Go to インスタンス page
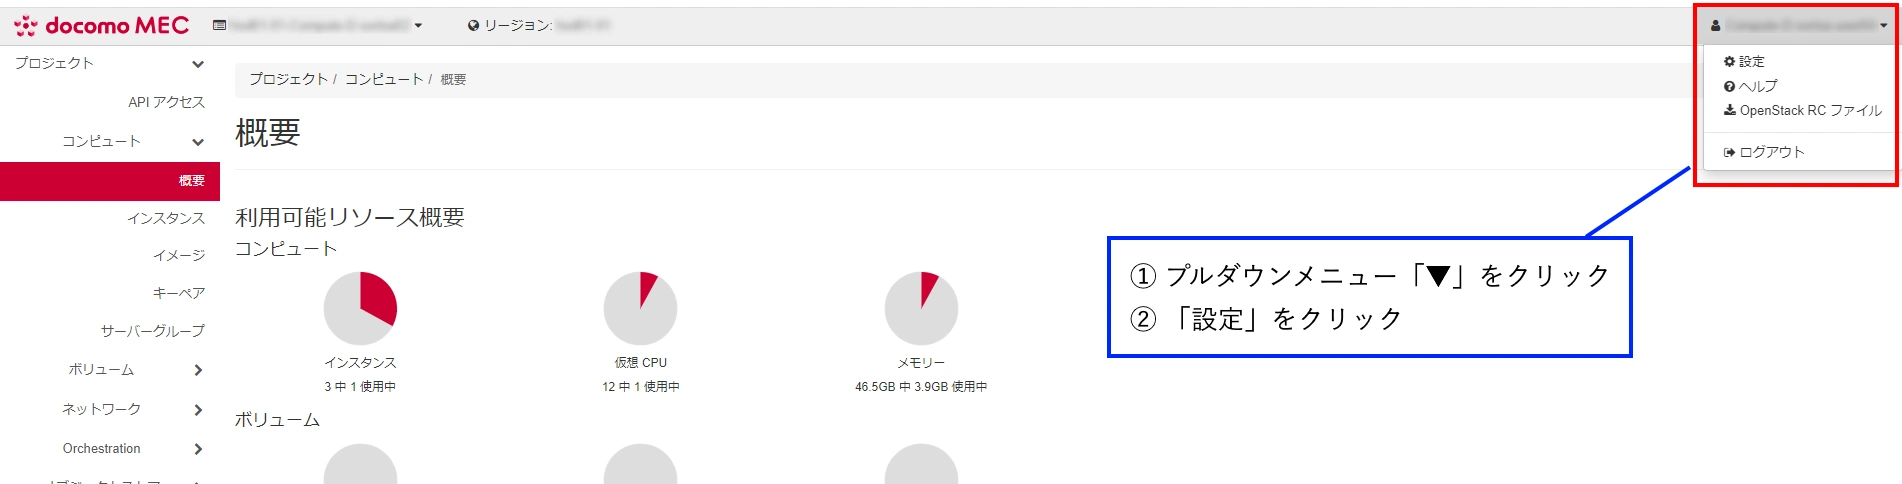This screenshot has width=1902, height=484. point(166,218)
